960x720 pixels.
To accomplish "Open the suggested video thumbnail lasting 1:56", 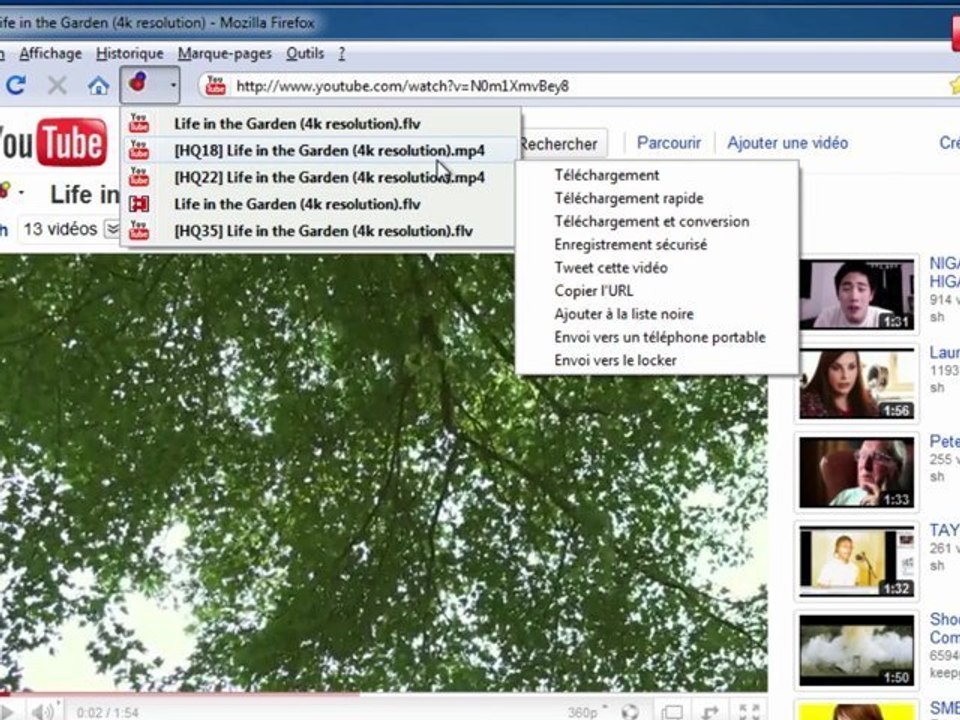I will [857, 383].
